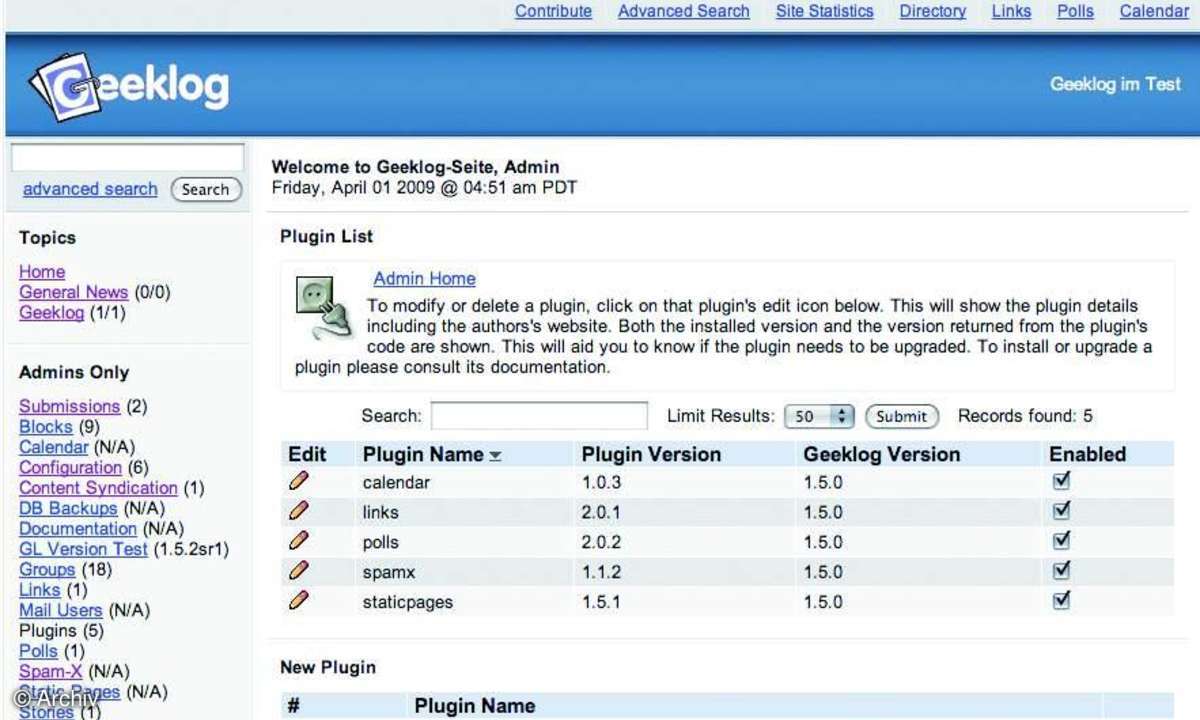Open Directory in the top navigation
The width and height of the screenshot is (1200, 720).
[933, 11]
